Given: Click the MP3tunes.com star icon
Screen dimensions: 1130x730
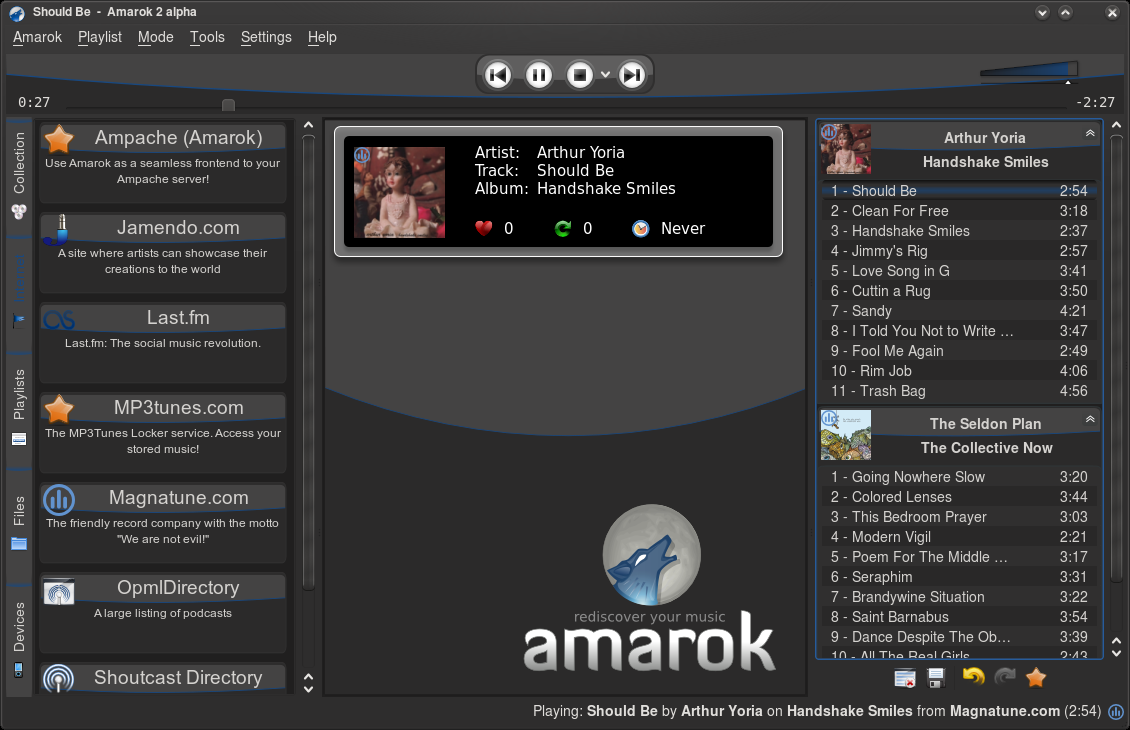Looking at the screenshot, I should 59,409.
